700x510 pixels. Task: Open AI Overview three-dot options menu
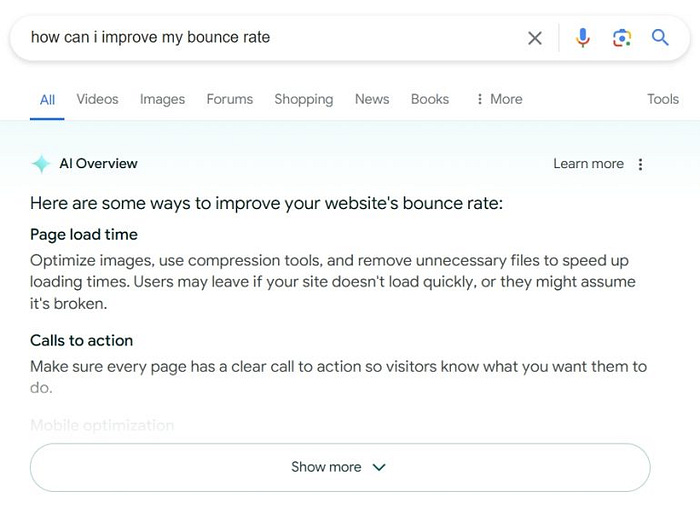coord(641,164)
